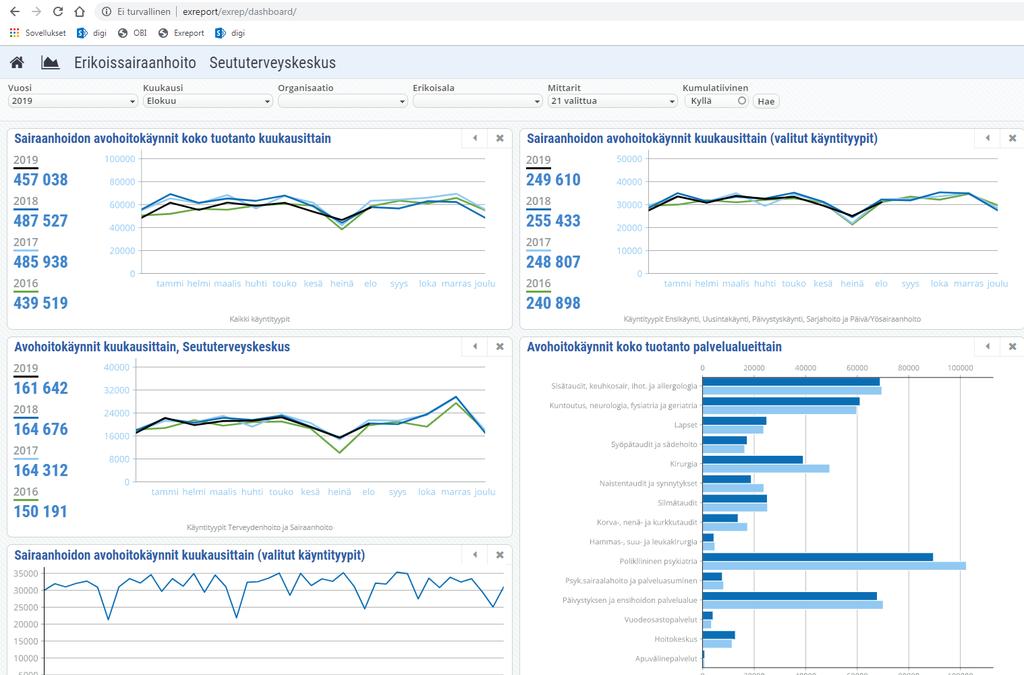Click the Hoitokeskus bar label
Screen dimensions: 1024x675
pos(676,639)
